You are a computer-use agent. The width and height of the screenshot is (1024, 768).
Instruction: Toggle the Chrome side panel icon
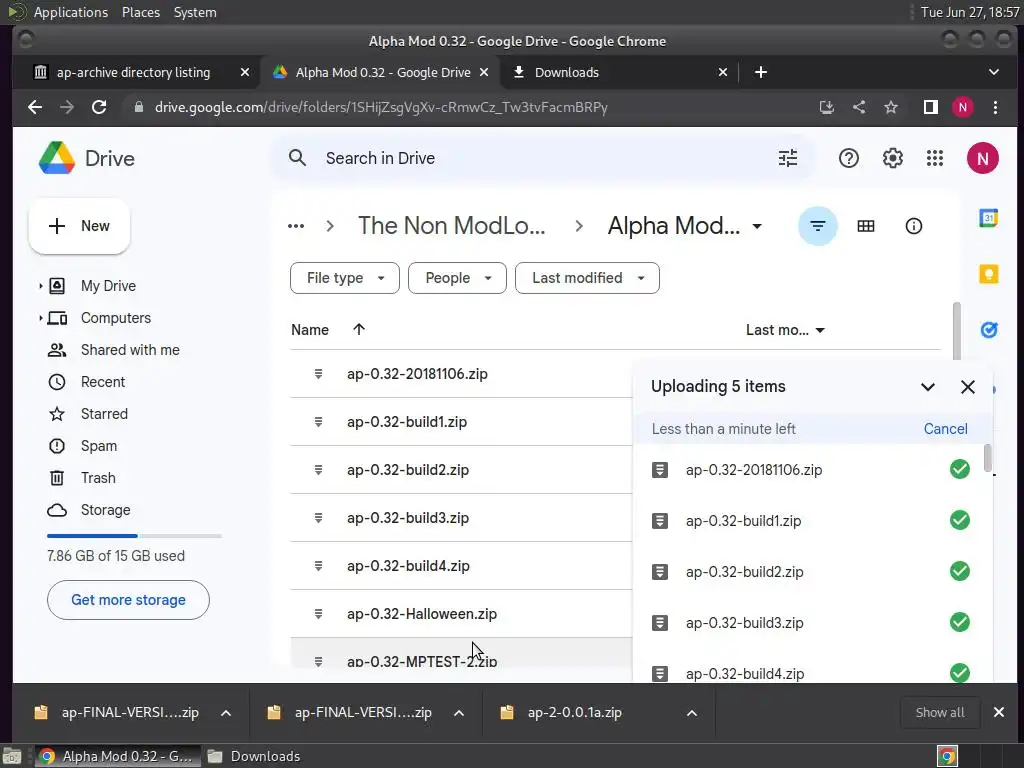(931, 107)
